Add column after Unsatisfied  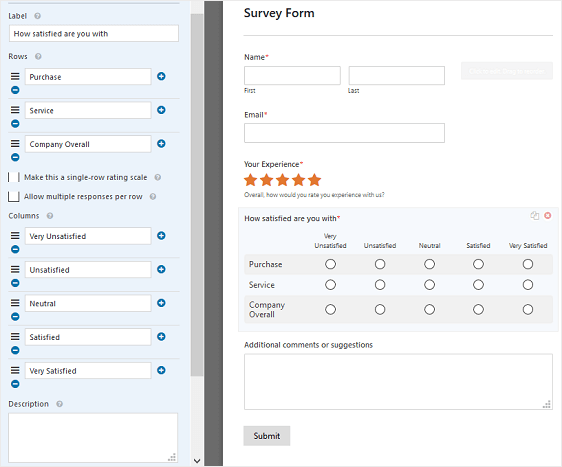[x=161, y=269]
